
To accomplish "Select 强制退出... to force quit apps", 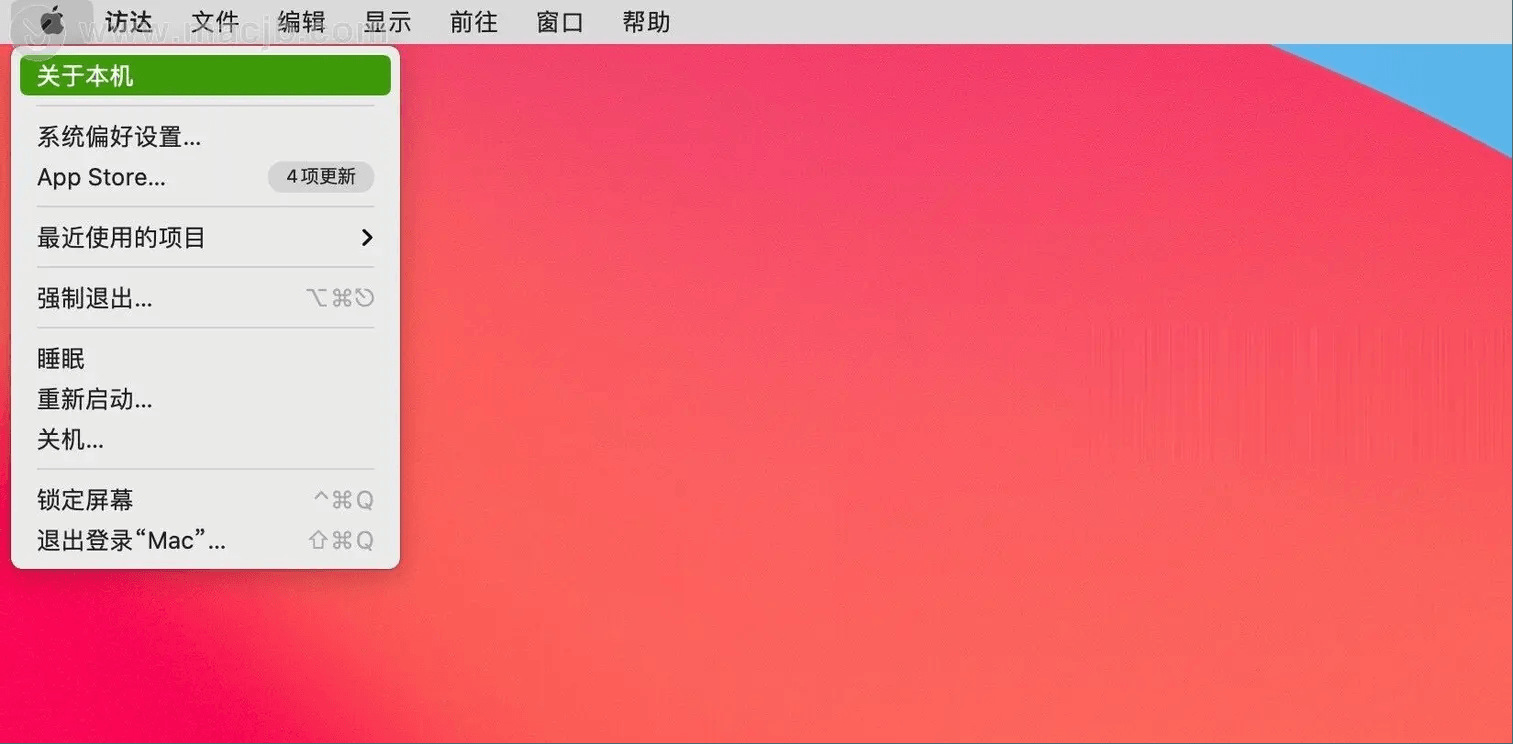I will (95, 298).
